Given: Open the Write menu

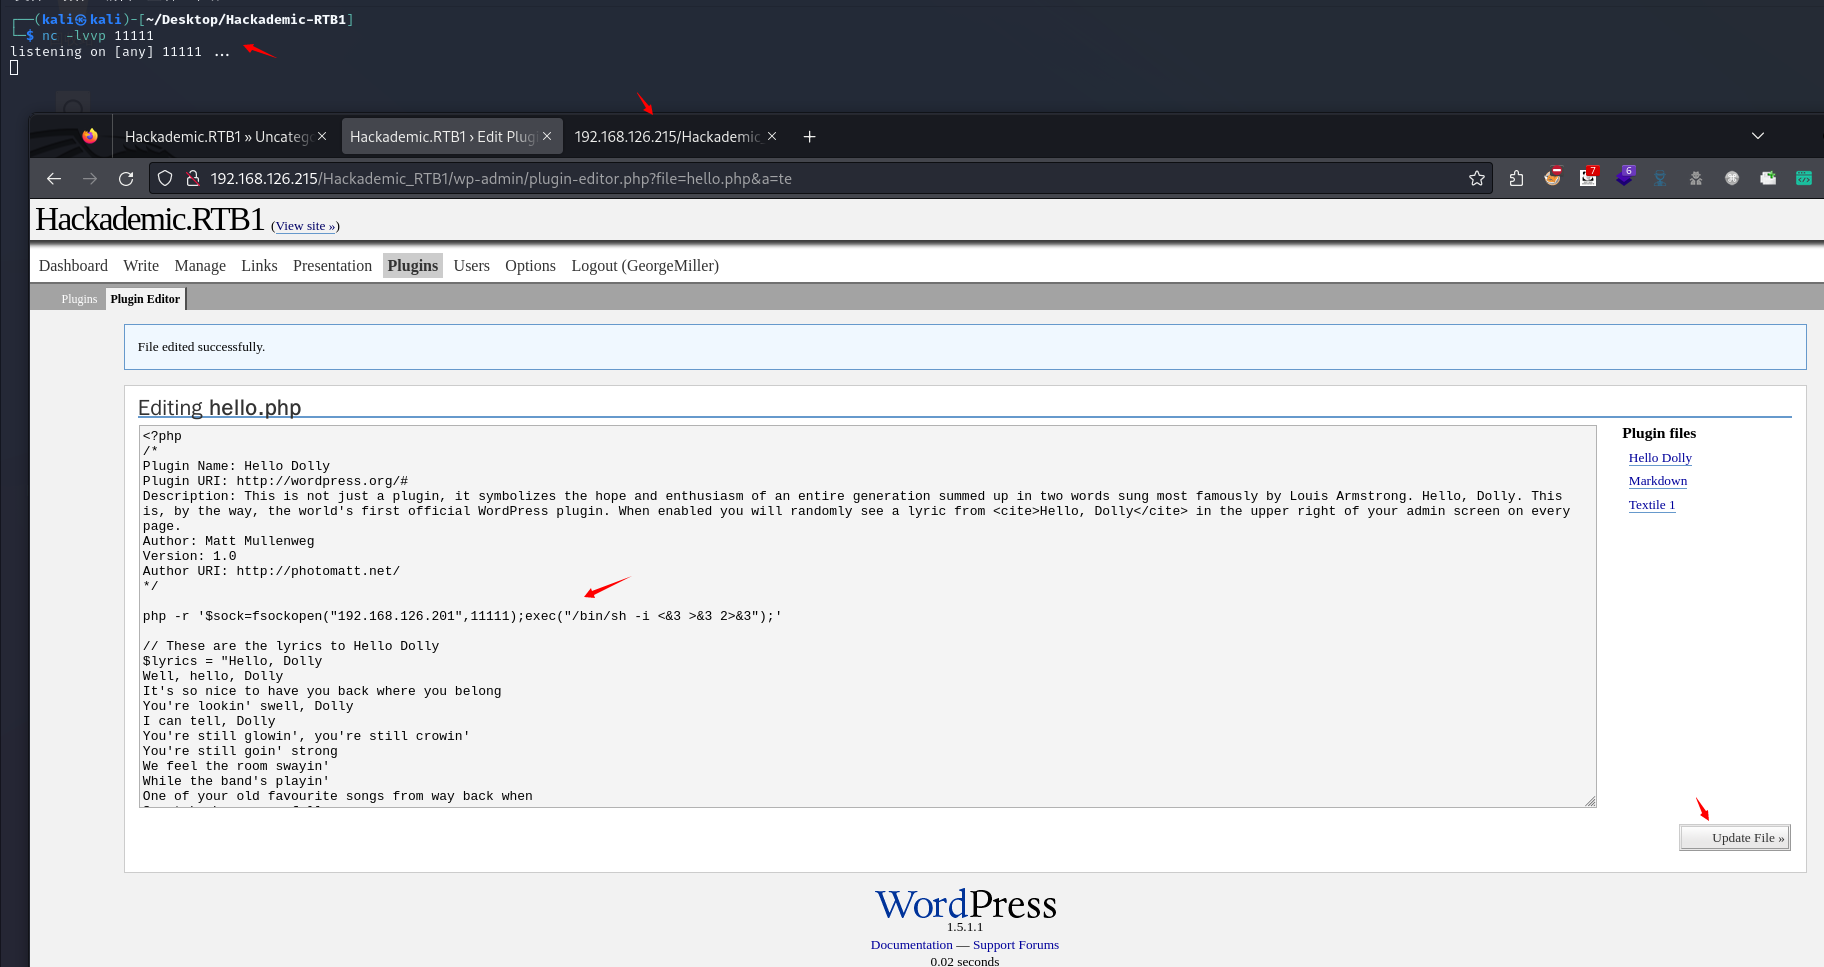Looking at the screenshot, I should coord(141,265).
